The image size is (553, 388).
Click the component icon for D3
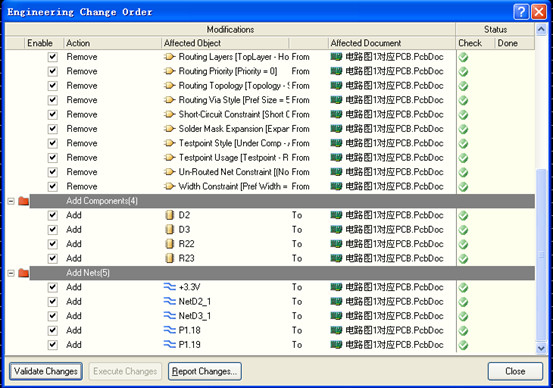(170, 230)
